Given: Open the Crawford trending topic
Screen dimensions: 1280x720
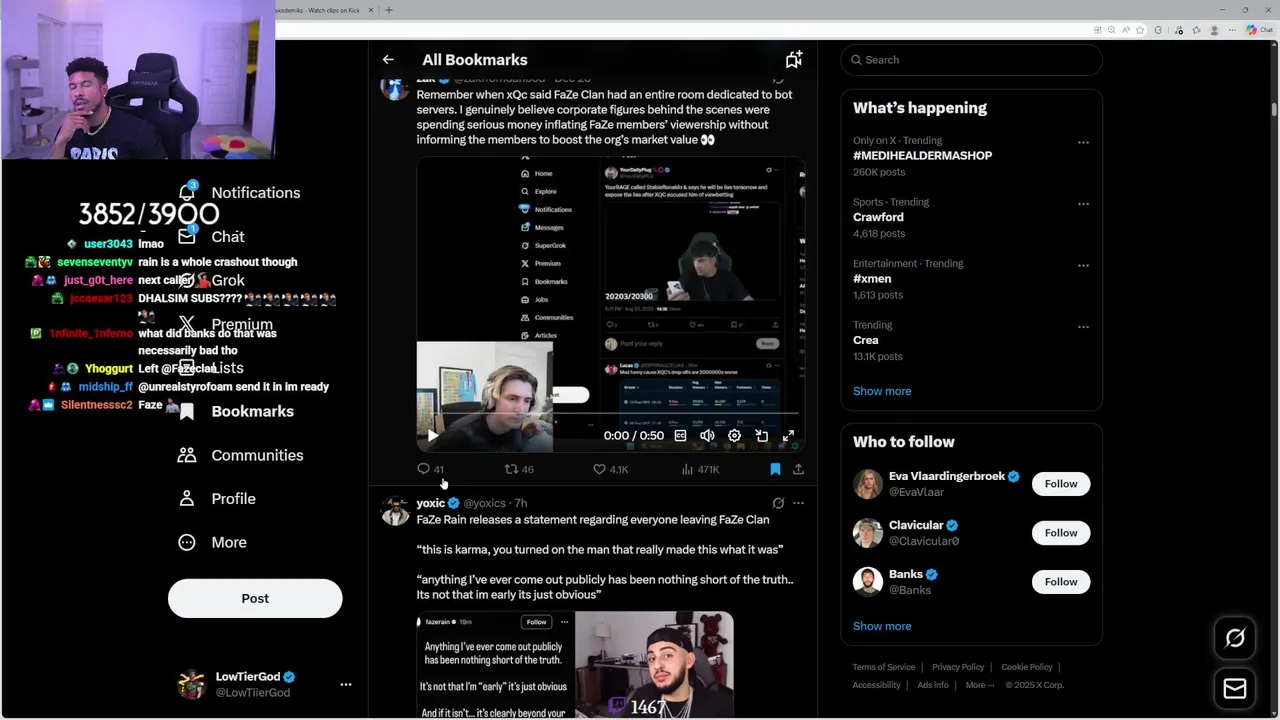Looking at the screenshot, I should [x=878, y=217].
